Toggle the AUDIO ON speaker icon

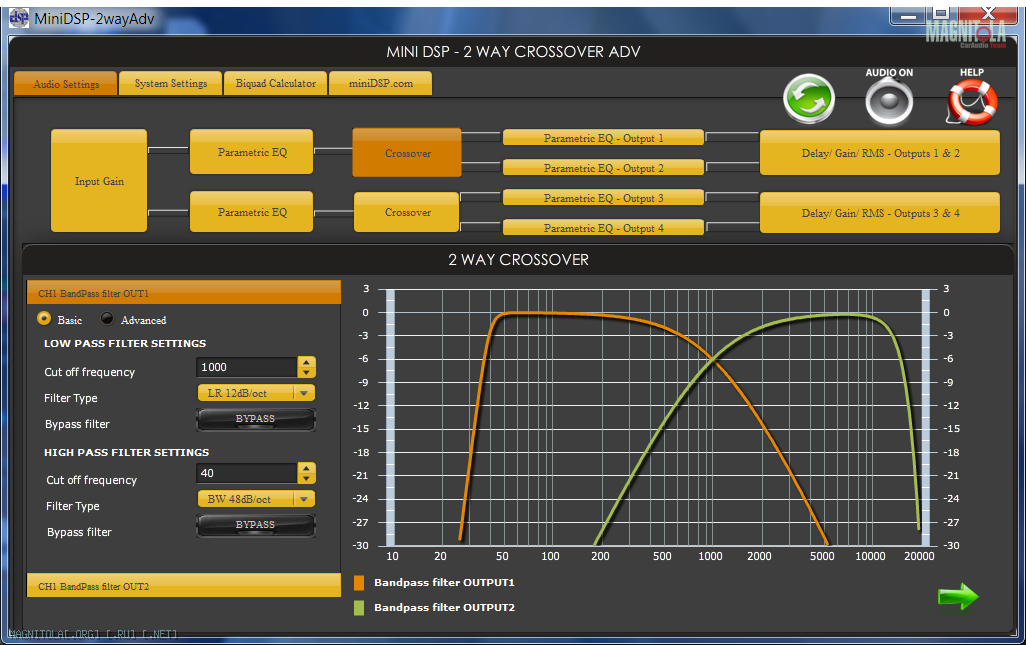889,101
